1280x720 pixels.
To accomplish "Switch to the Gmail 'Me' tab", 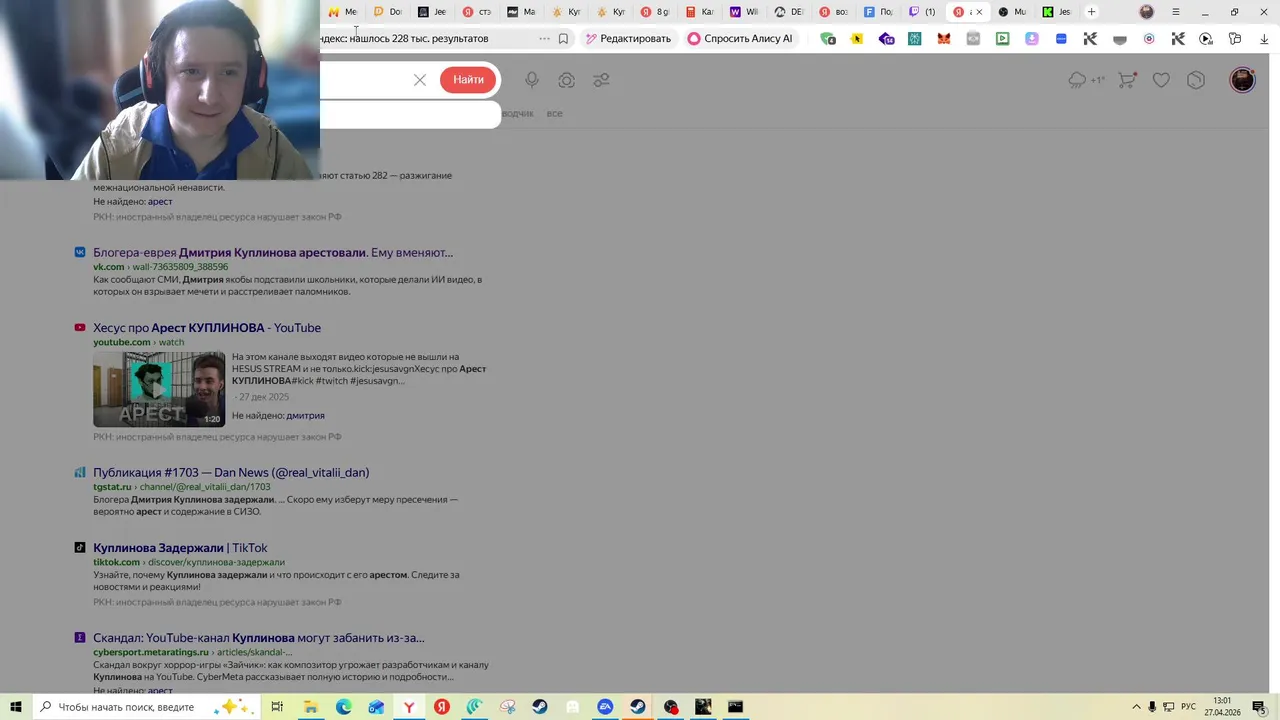I will (342, 12).
